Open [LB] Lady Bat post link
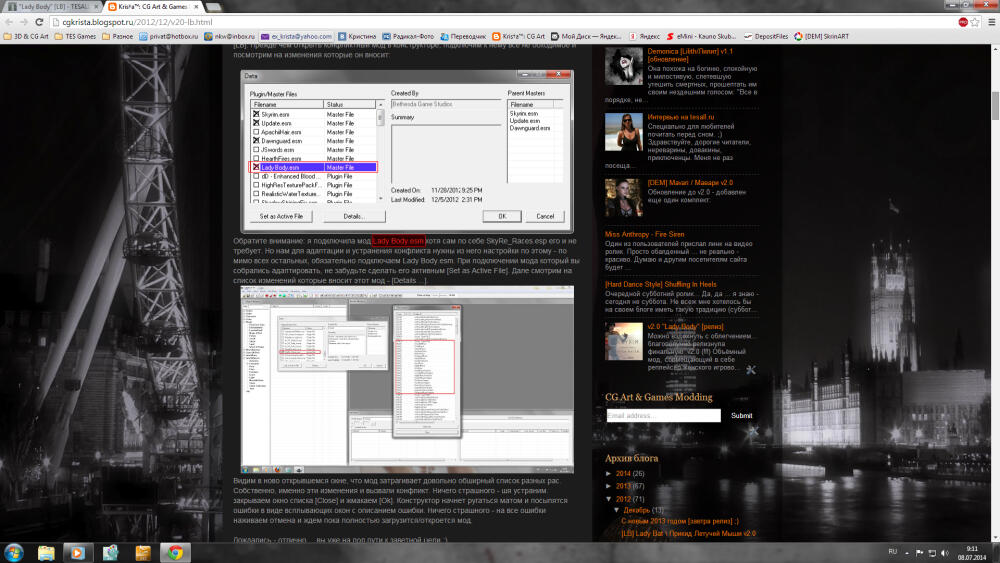This screenshot has width=1000, height=563. (x=688, y=534)
